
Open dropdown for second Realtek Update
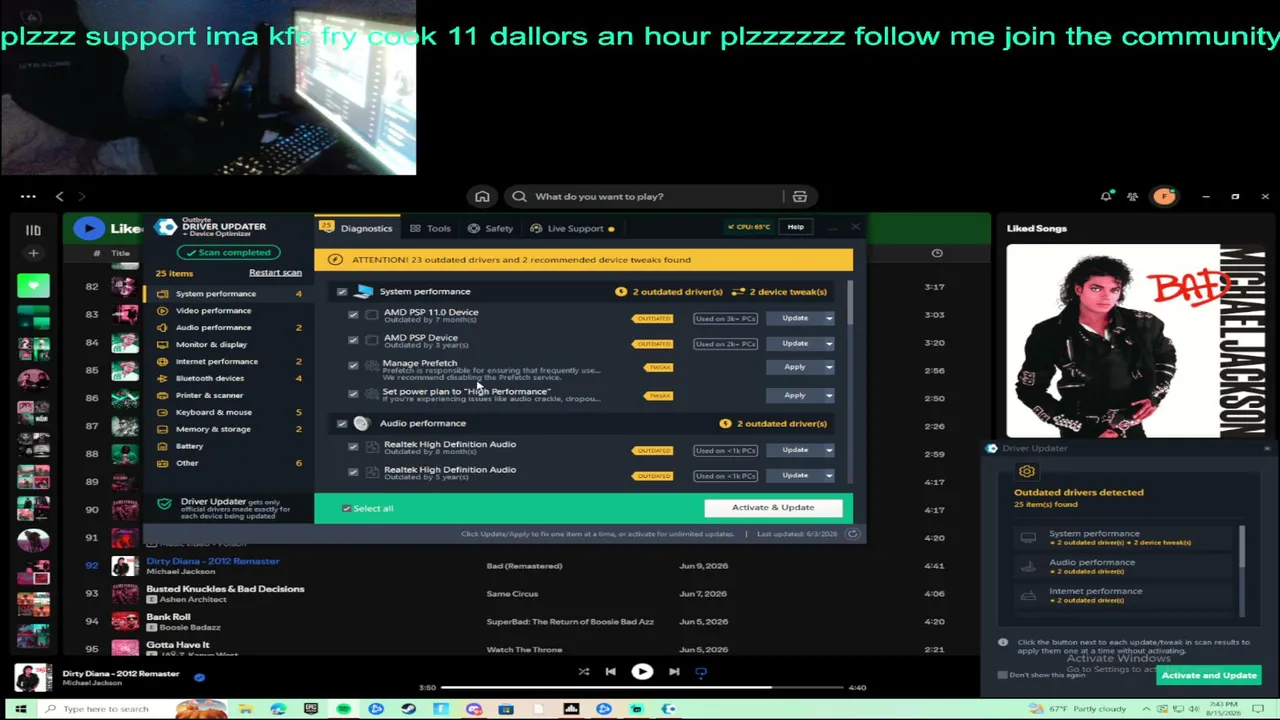click(x=829, y=476)
